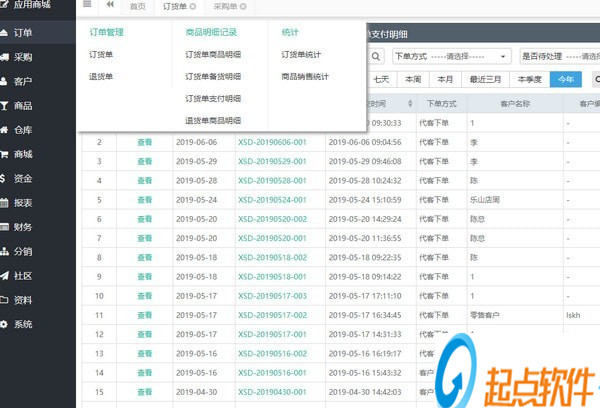This screenshot has width=600, height=408.
Task: Open the 采购 truck icon in sidebar
Action: [4, 57]
